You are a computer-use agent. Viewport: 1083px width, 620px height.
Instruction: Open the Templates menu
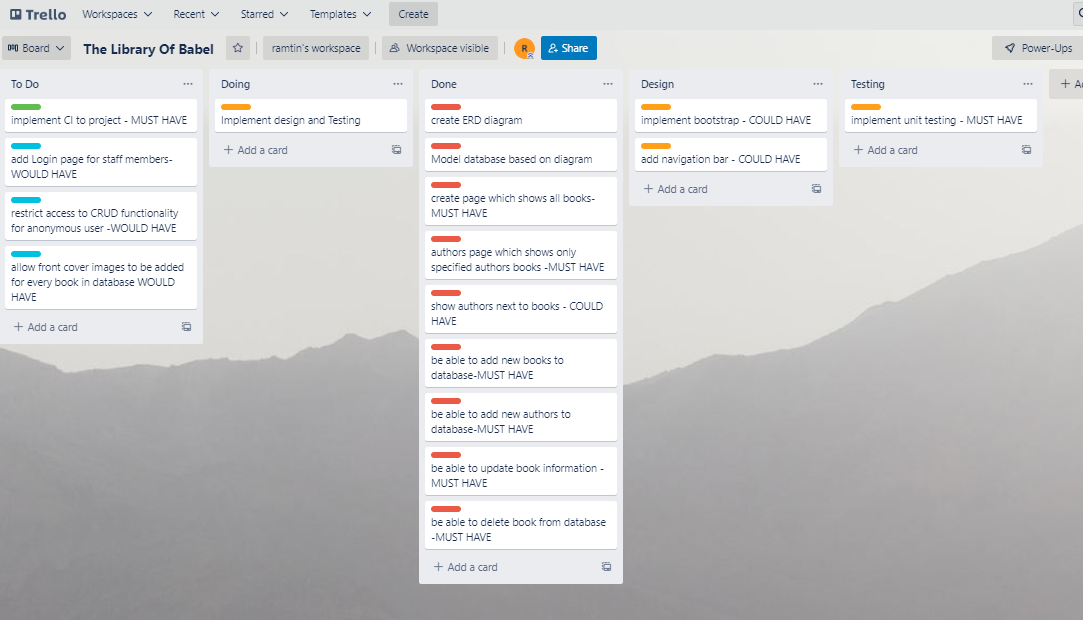[x=340, y=14]
